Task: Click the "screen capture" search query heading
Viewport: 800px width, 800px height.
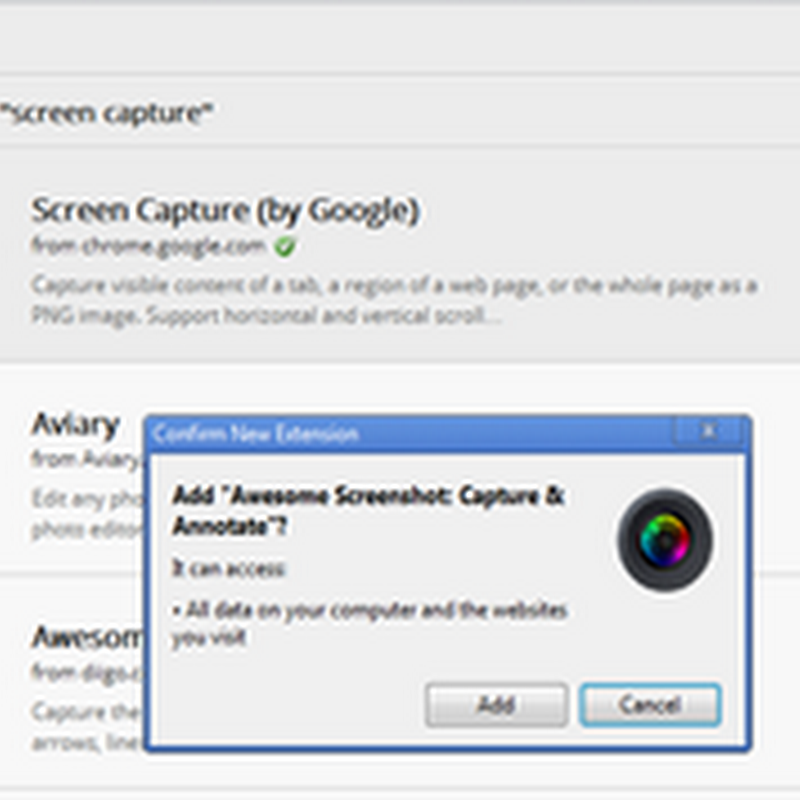Action: [x=107, y=113]
